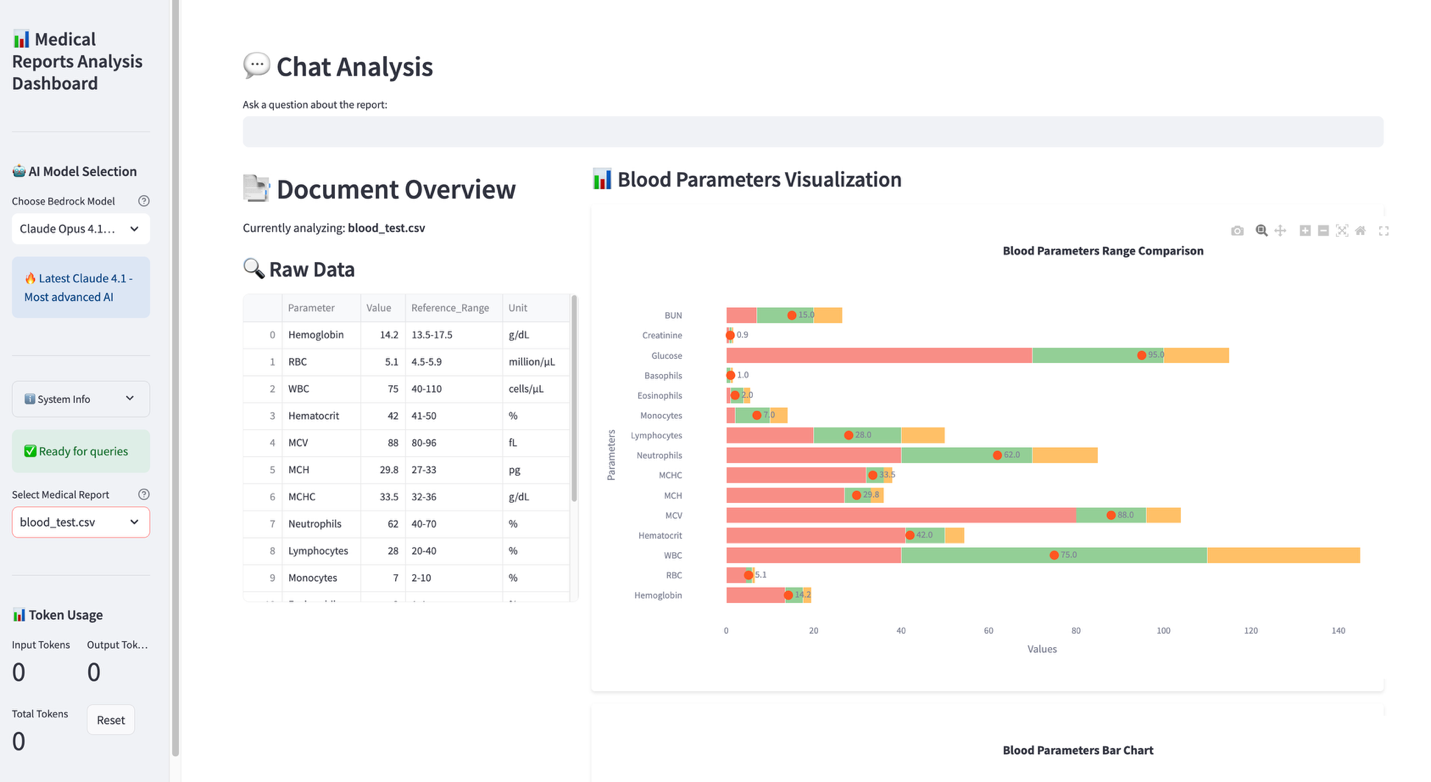Zoom out on the Blood Parameters chart
Viewport: 1431px width, 782px height.
pos(1323,231)
